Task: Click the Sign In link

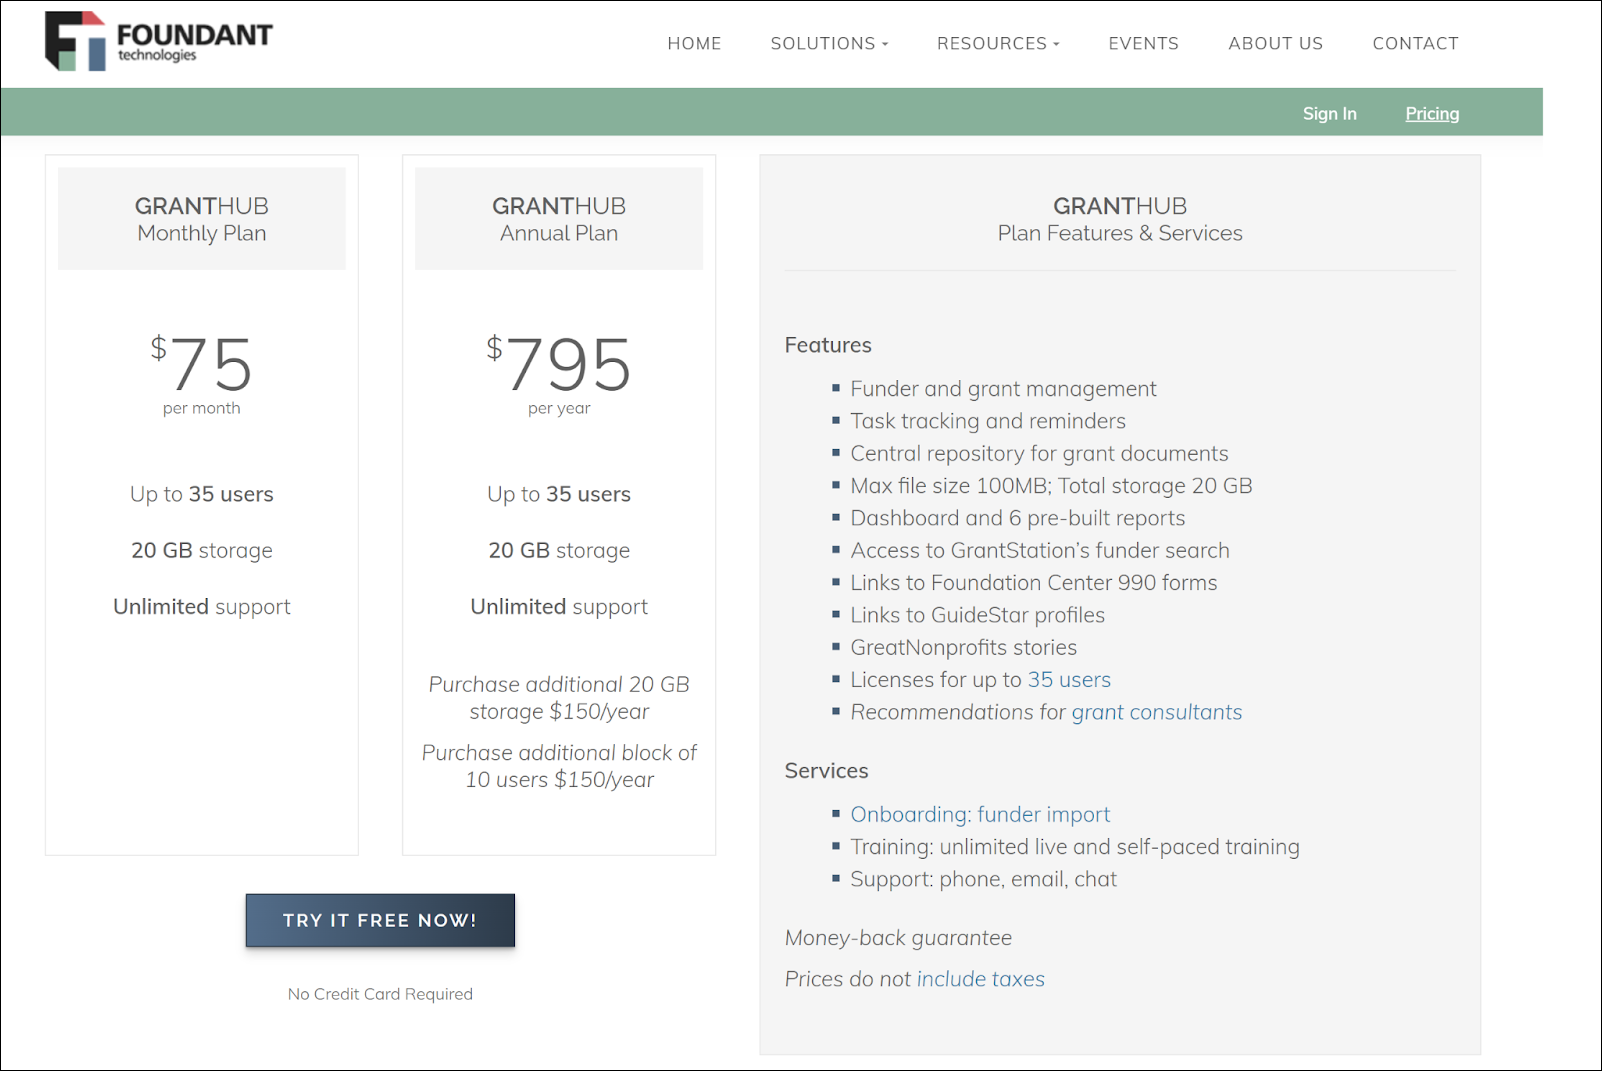Action: [1329, 114]
